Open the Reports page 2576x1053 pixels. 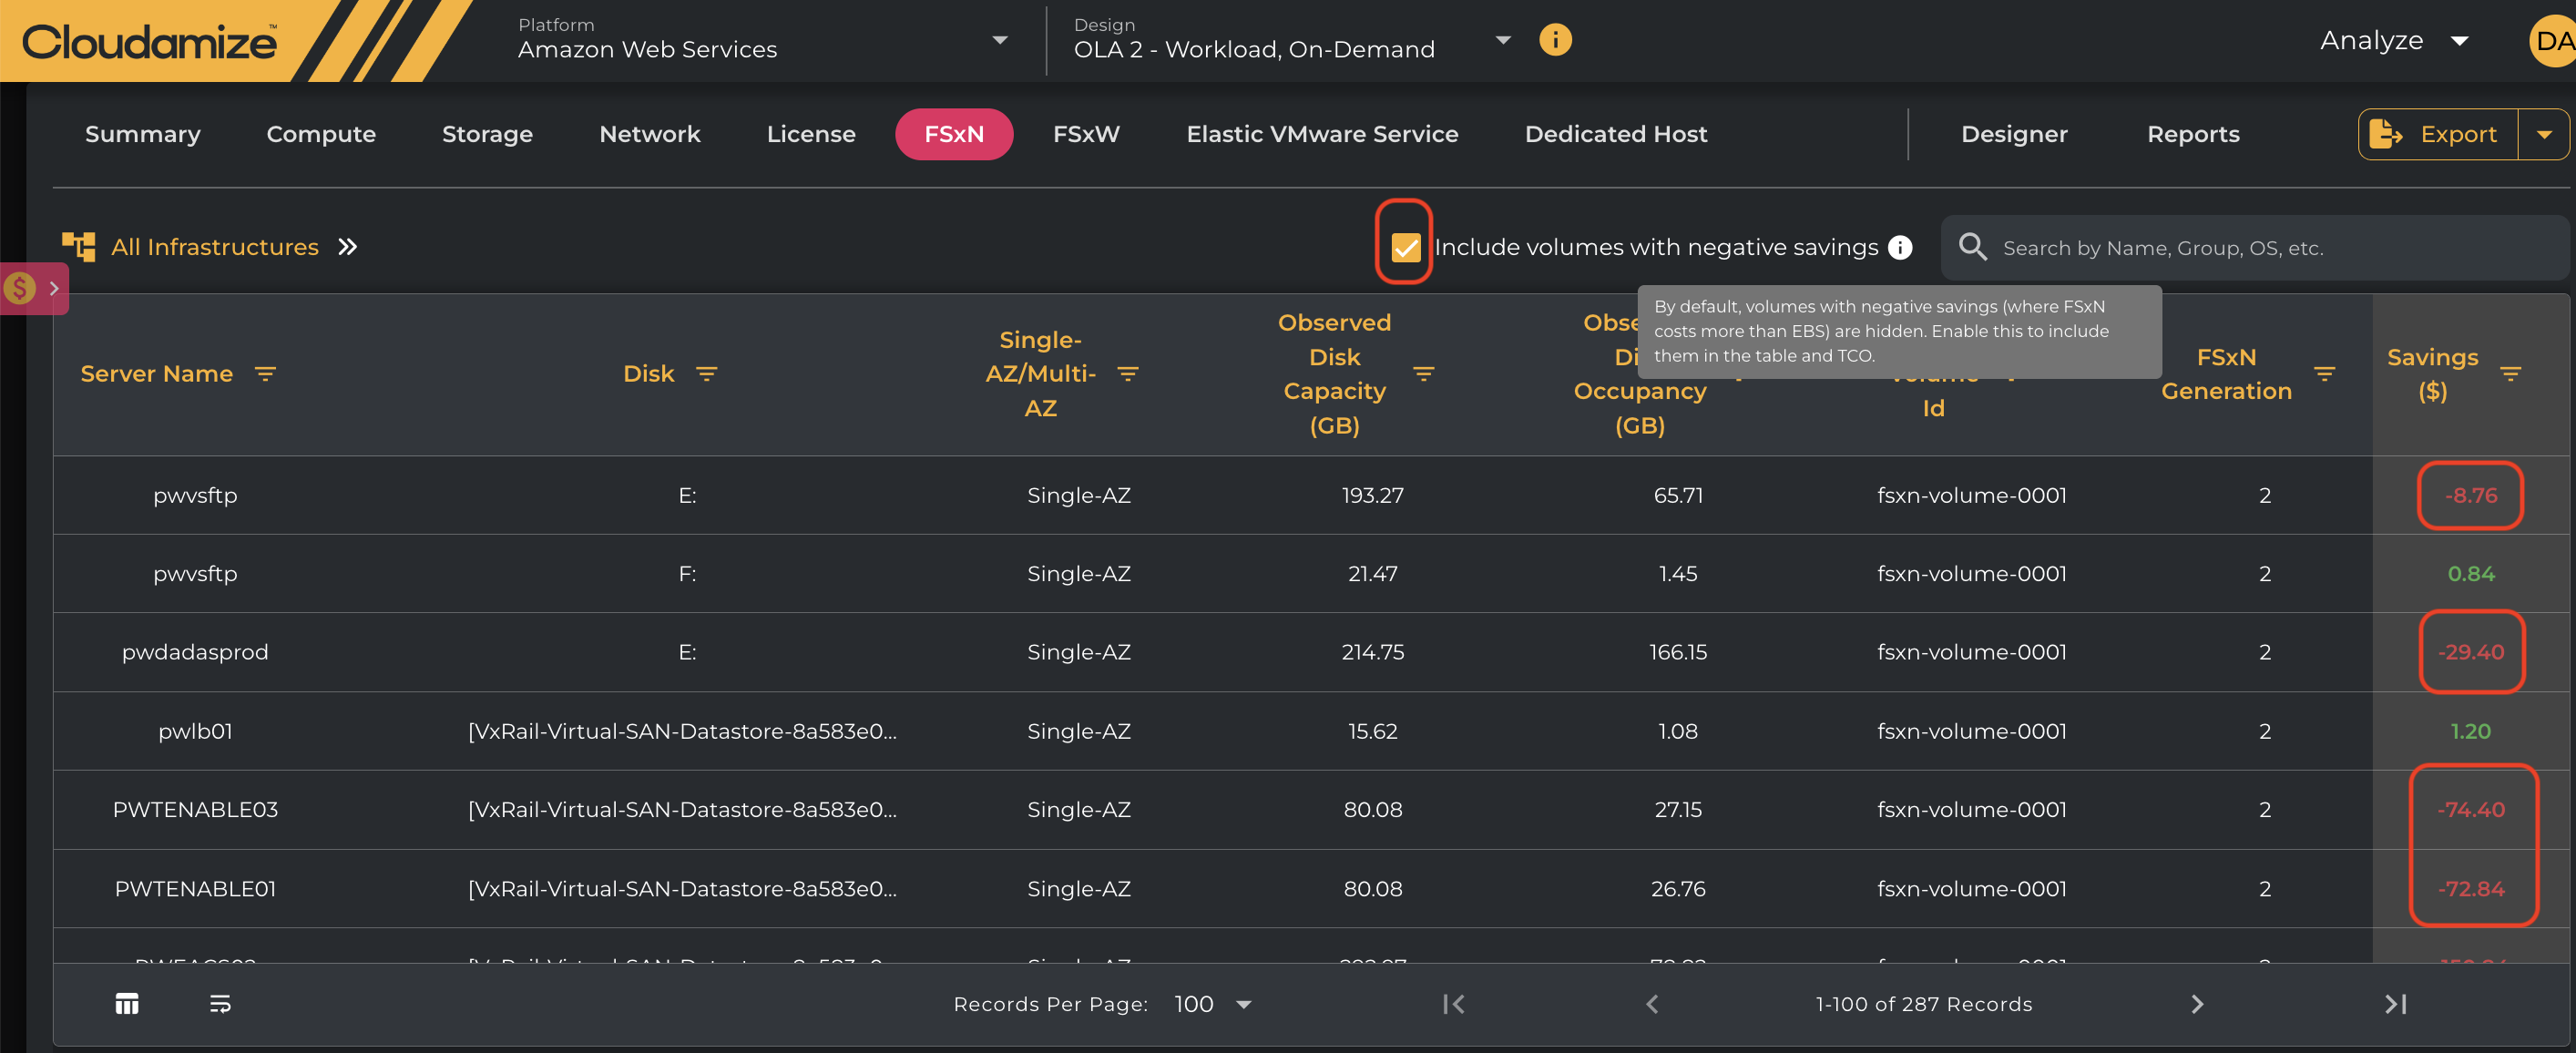coord(2193,134)
